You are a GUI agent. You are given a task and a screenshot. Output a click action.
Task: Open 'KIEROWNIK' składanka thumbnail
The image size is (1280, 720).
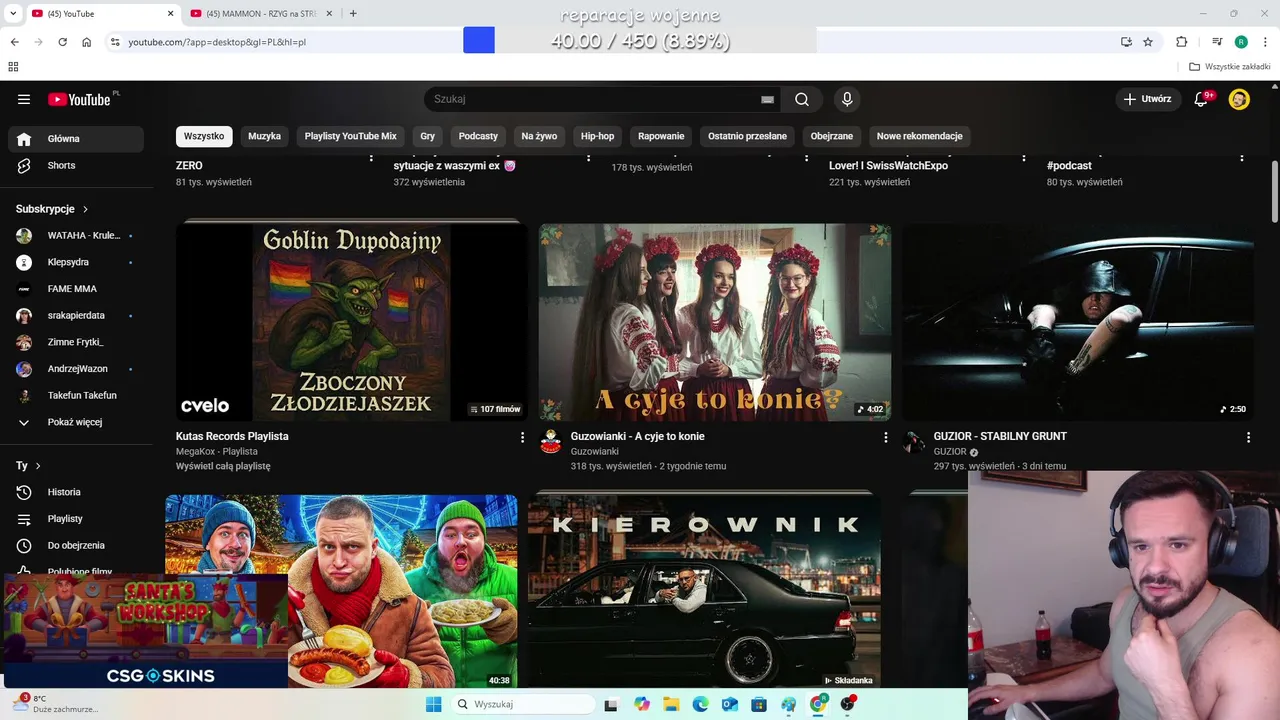click(x=704, y=590)
